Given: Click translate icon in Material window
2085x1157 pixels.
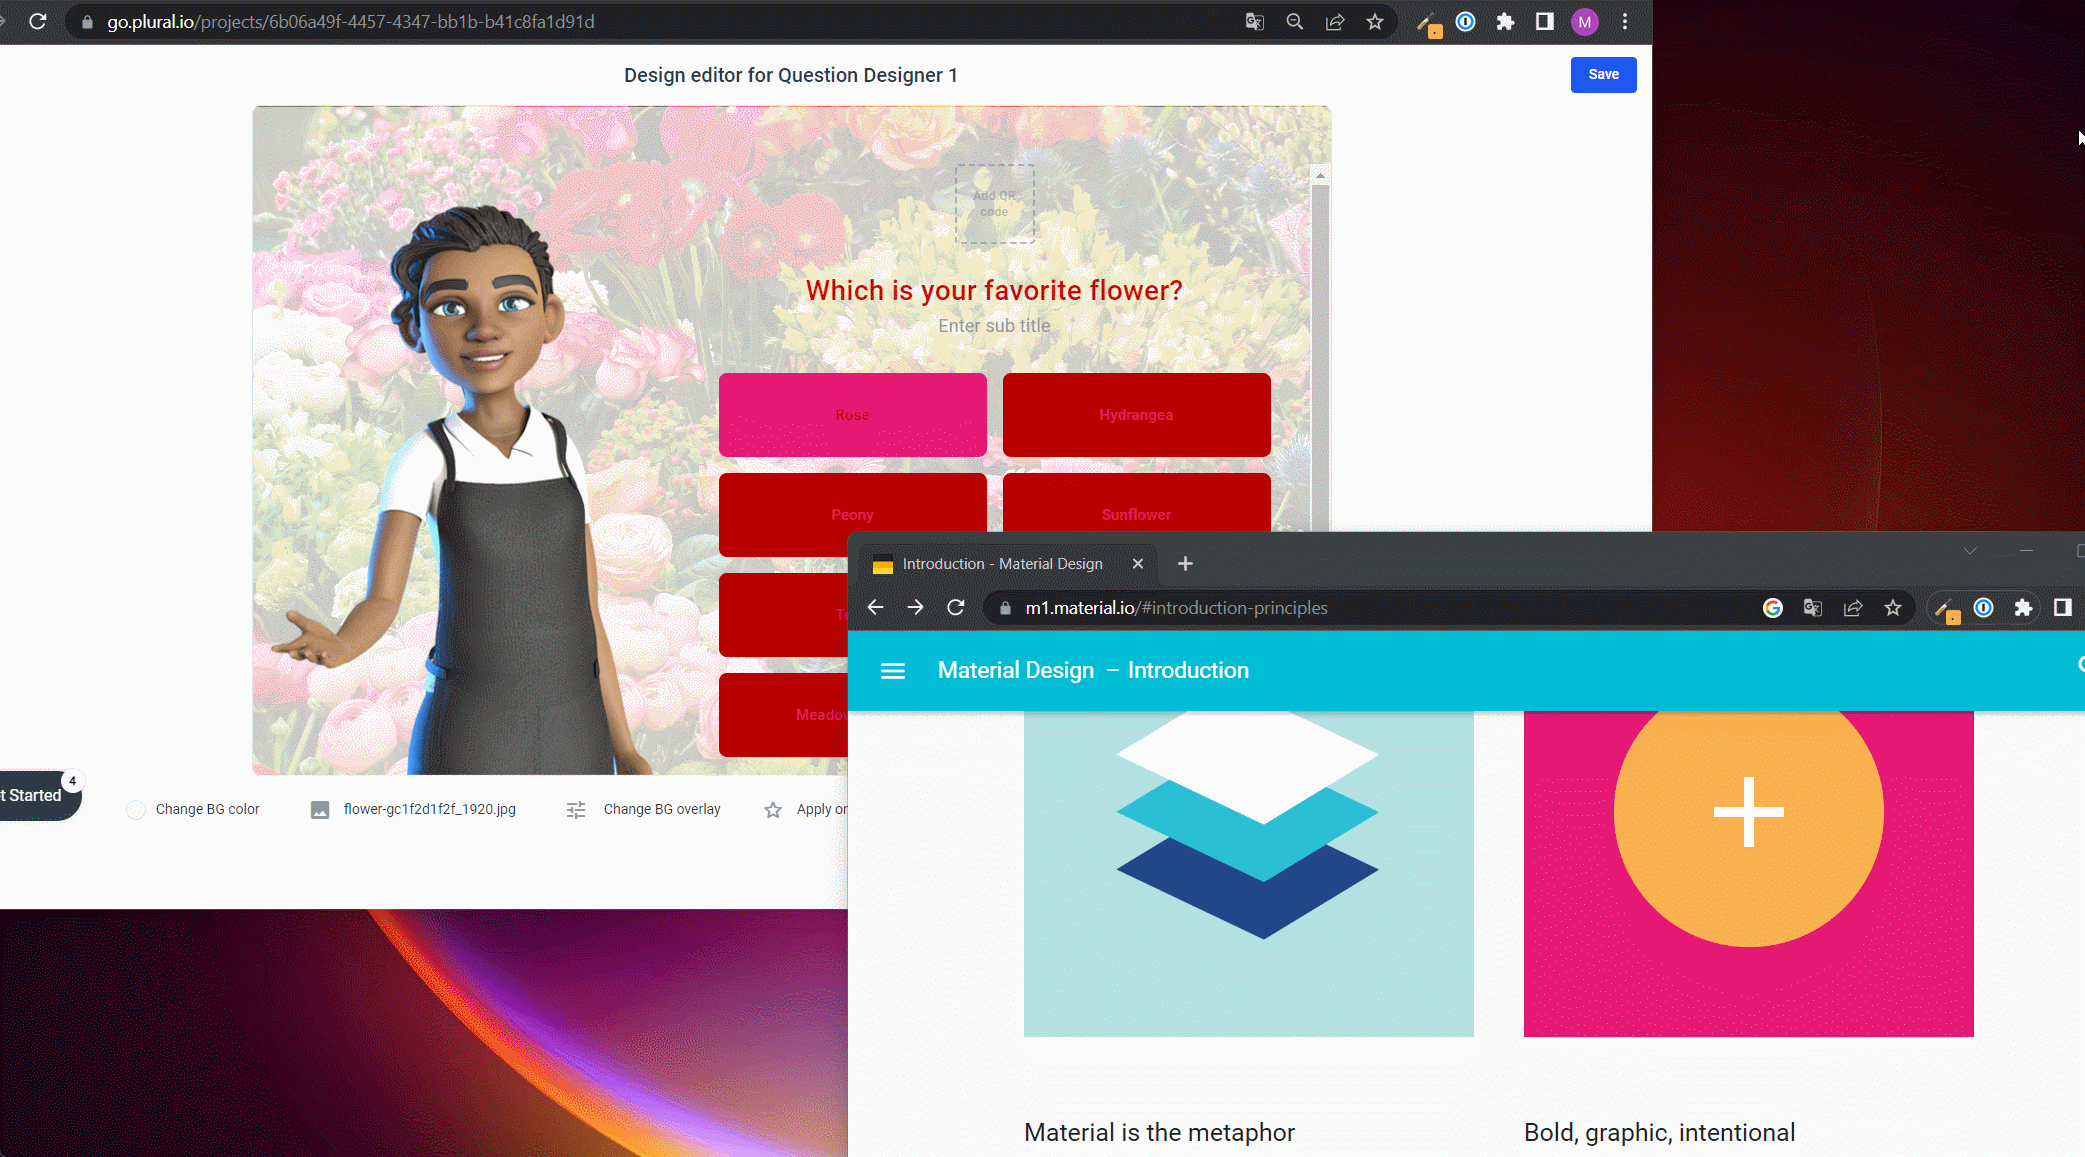Looking at the screenshot, I should pos(1812,608).
